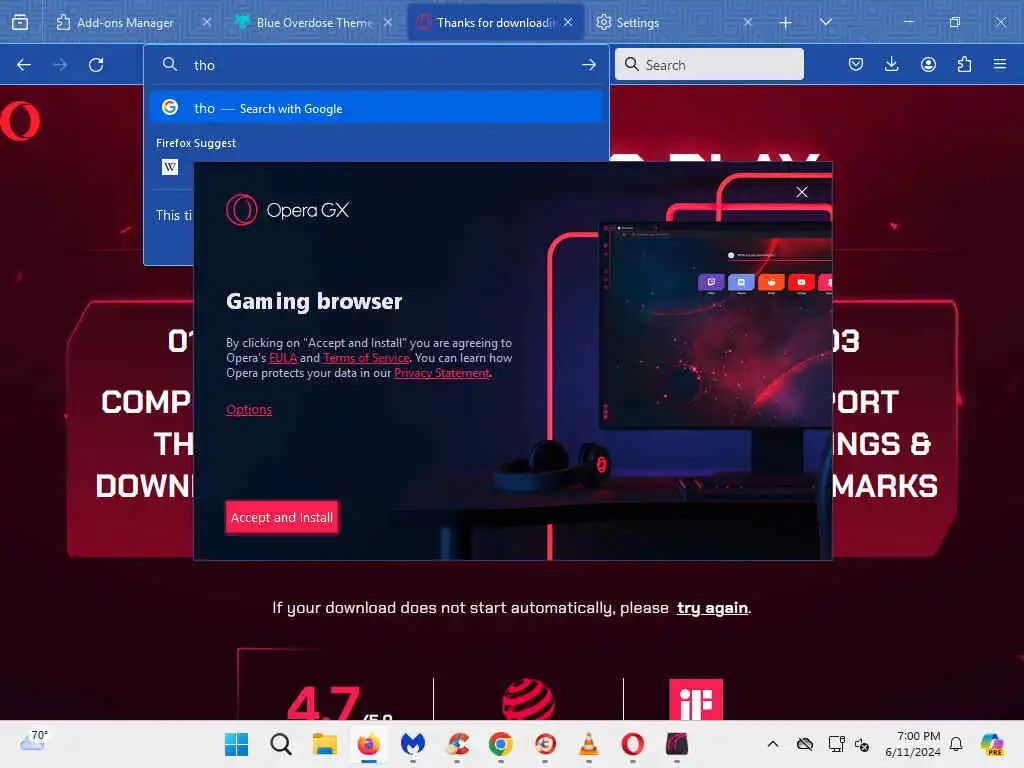The width and height of the screenshot is (1024, 768).
Task: Open the Privacy Statement link
Action: click(441, 373)
